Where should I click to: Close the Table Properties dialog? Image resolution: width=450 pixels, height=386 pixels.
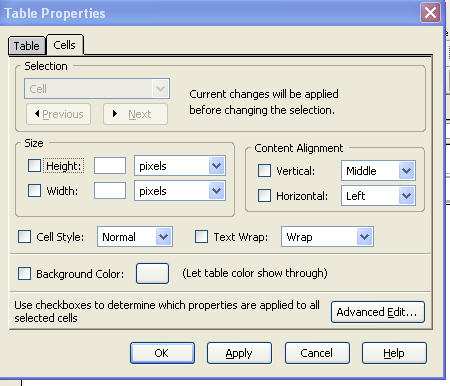430,13
